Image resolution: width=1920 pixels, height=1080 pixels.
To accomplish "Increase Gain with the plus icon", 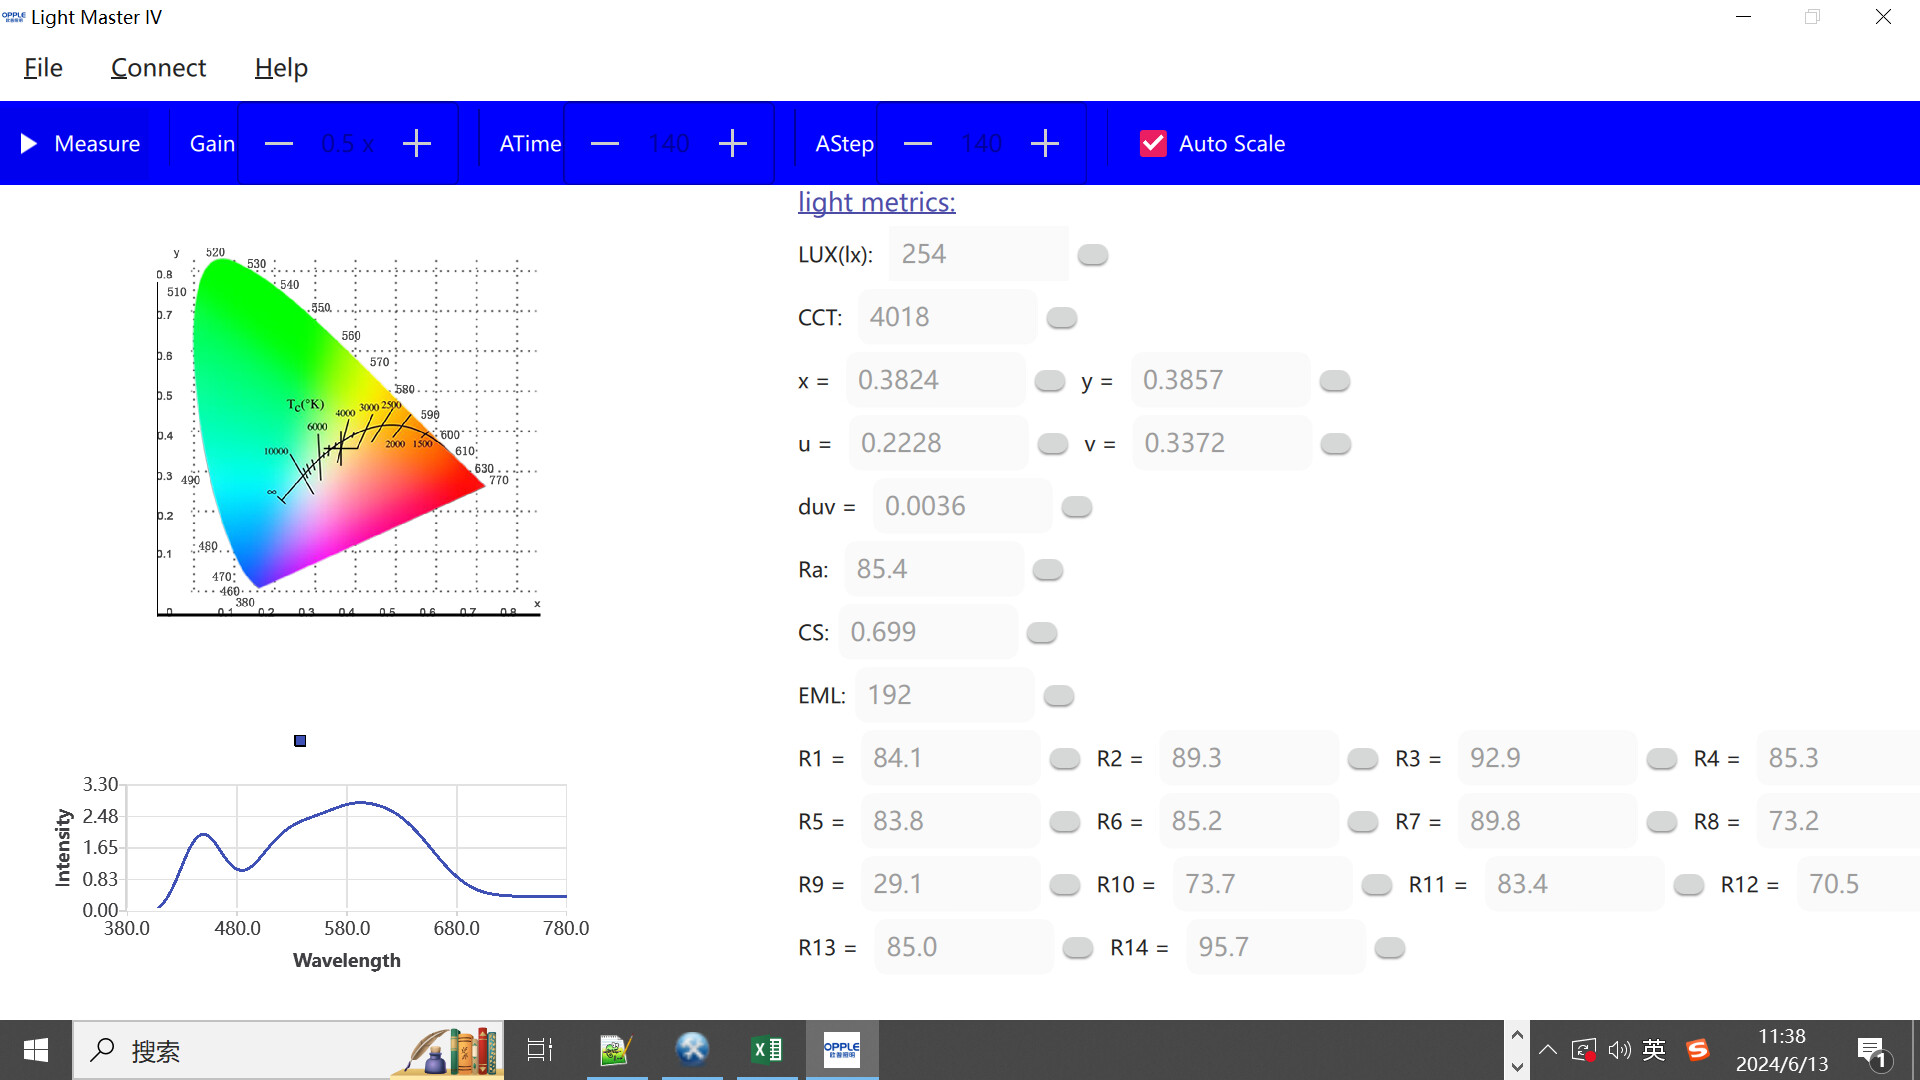I will point(417,144).
